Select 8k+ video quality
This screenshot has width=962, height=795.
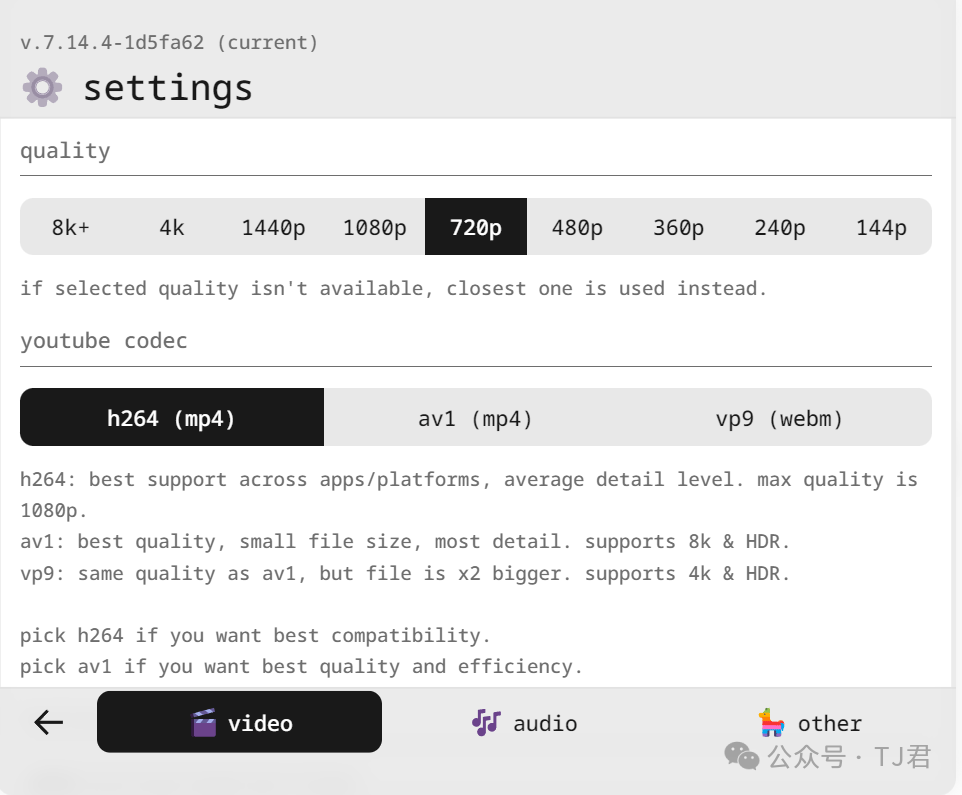coord(70,227)
